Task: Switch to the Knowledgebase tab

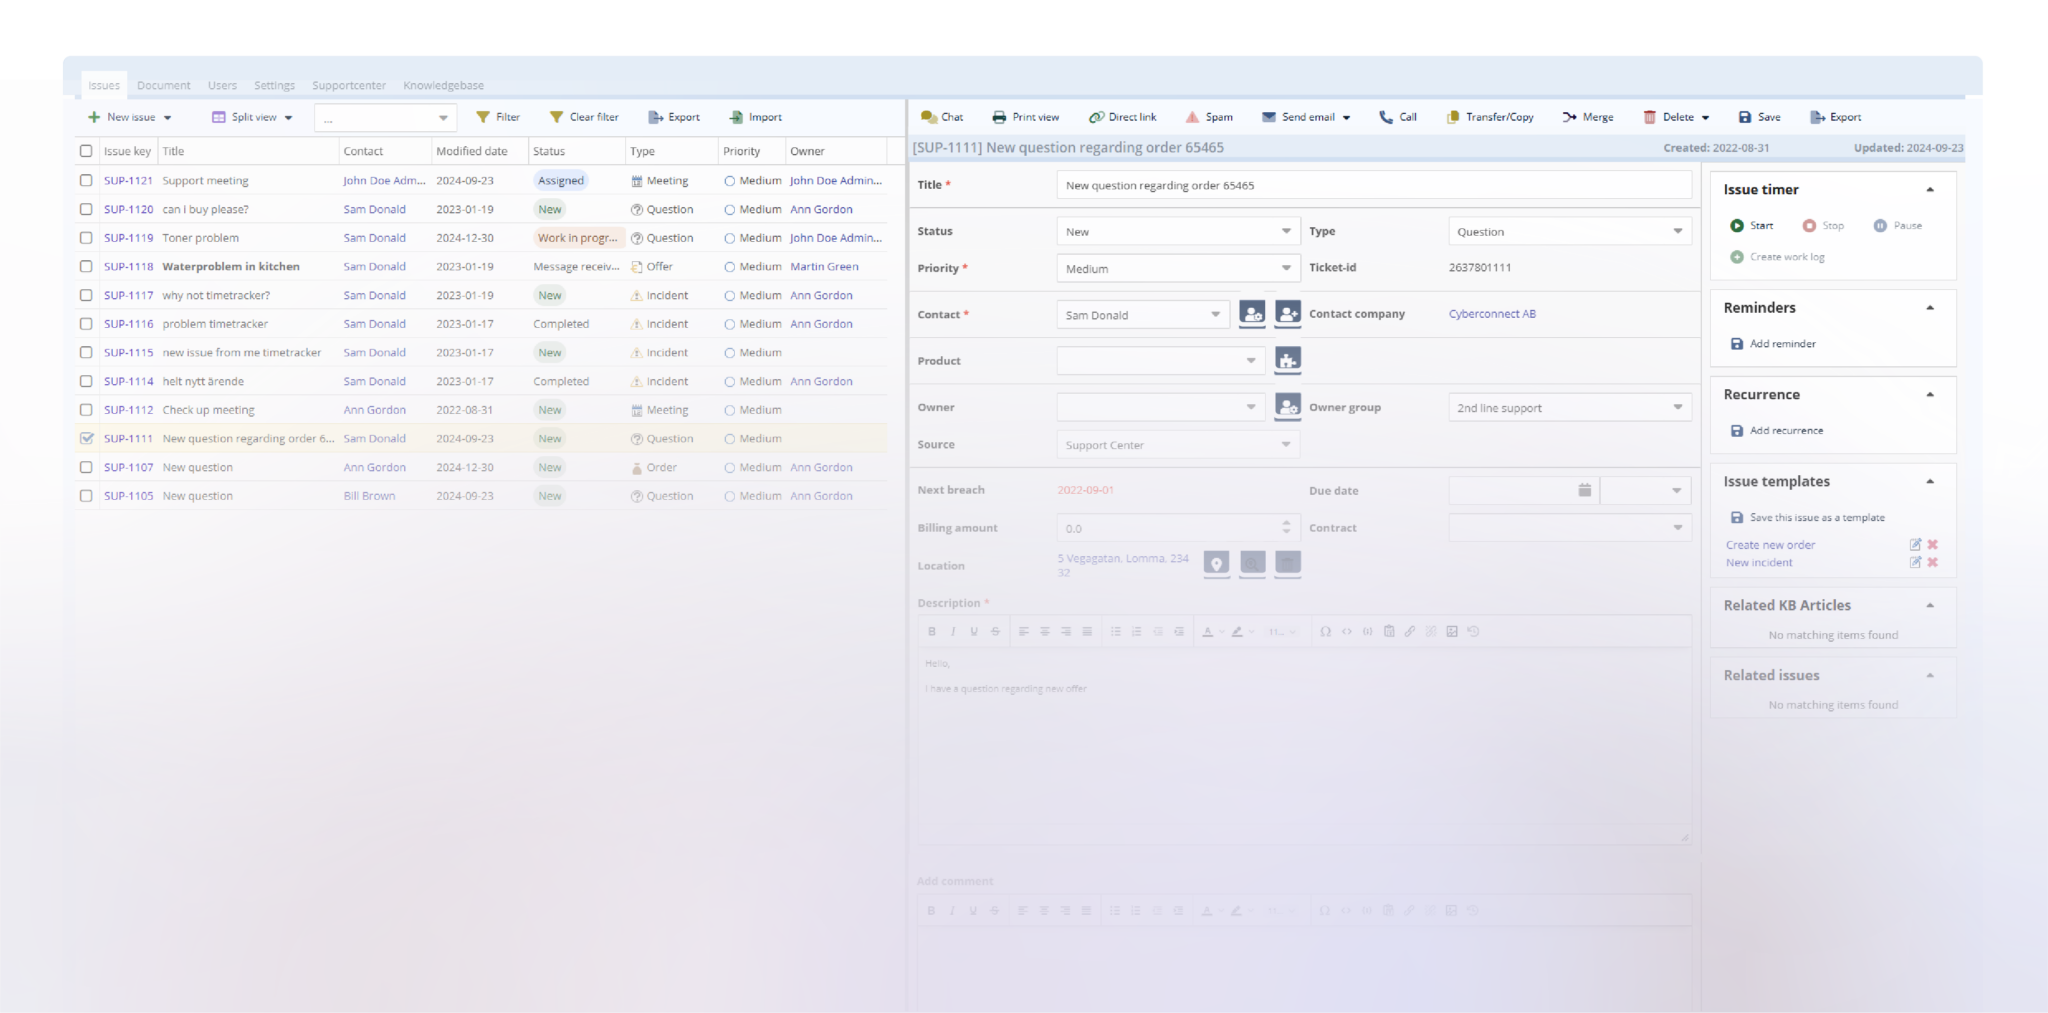Action: click(x=442, y=85)
